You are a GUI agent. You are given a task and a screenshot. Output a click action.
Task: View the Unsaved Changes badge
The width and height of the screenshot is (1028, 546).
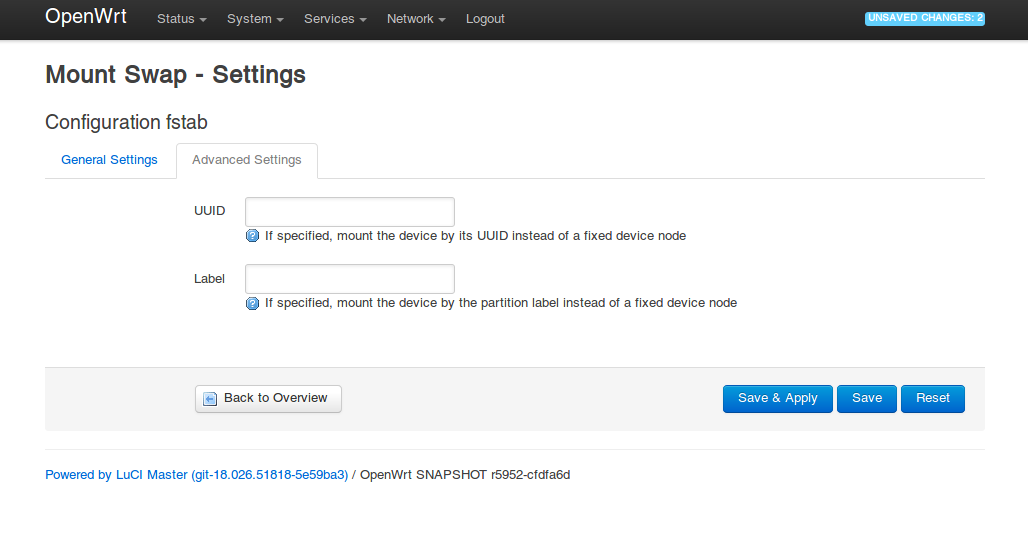(924, 18)
